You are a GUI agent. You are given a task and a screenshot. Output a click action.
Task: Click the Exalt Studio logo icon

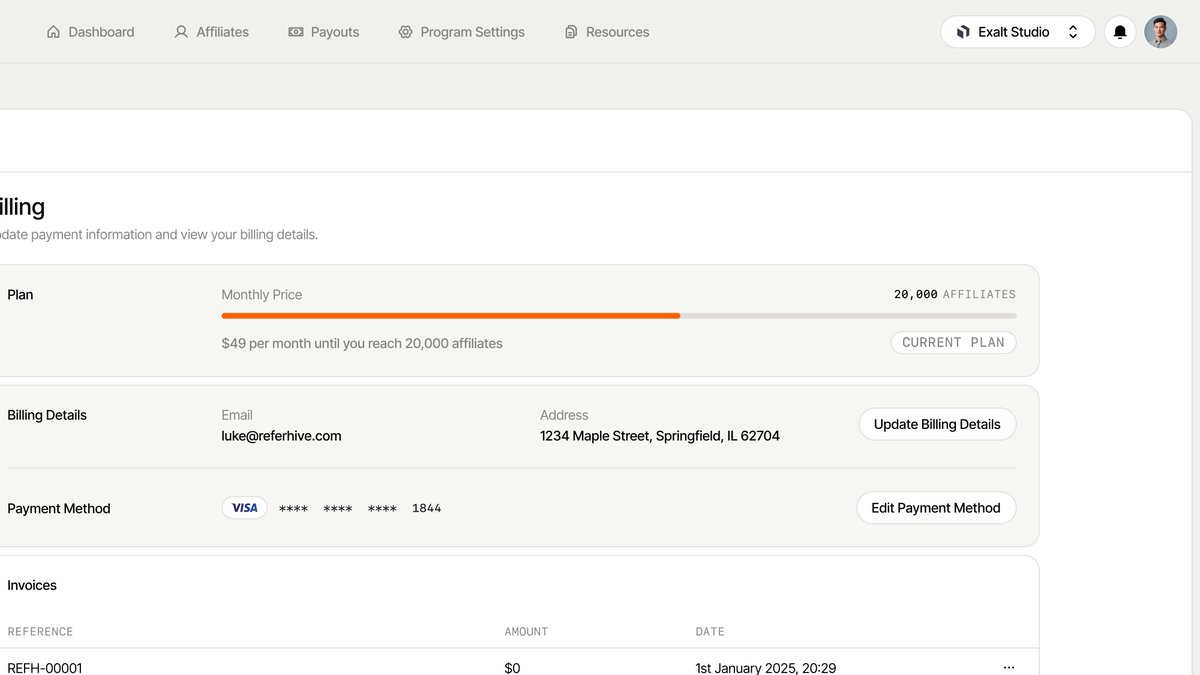[963, 32]
